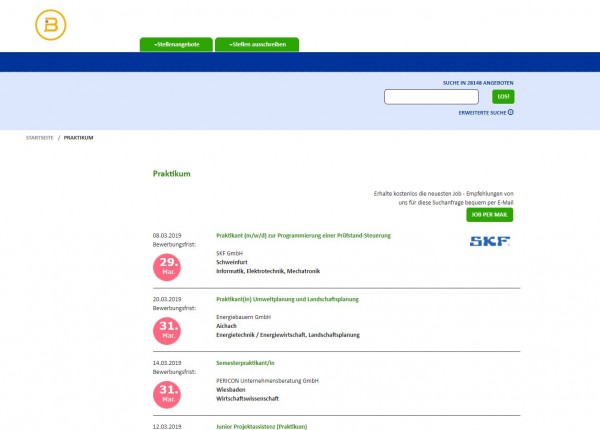This screenshot has width=600, height=430.
Task: Click the yellow B logo
Action: point(50,25)
